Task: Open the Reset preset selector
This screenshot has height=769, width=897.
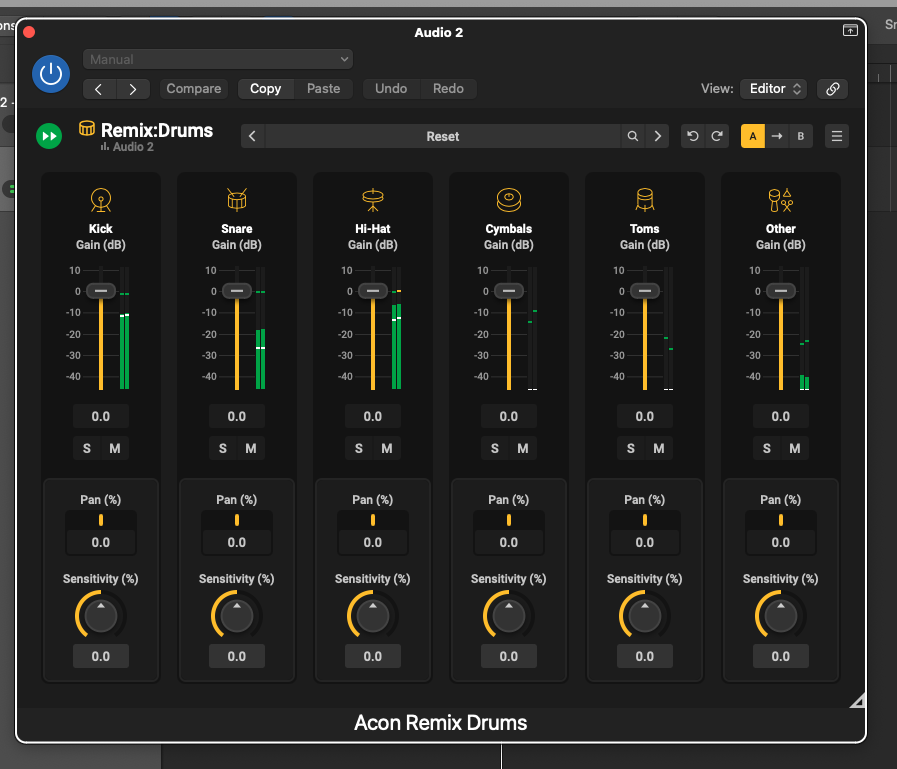Action: [443, 136]
